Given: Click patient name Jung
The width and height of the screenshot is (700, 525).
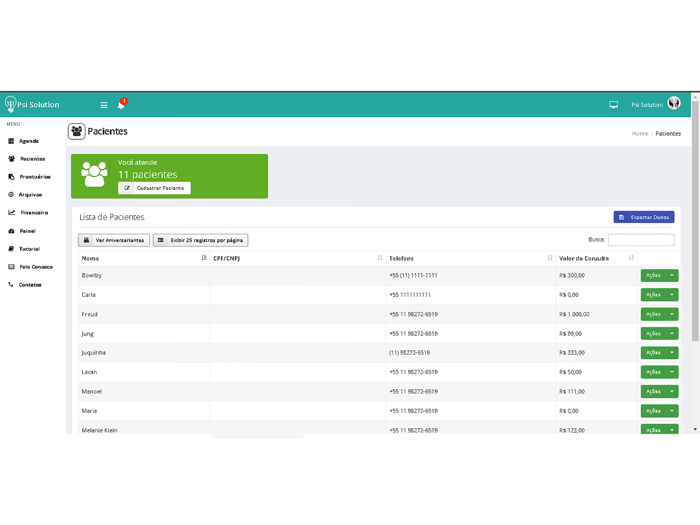Looking at the screenshot, I should tap(88, 333).
